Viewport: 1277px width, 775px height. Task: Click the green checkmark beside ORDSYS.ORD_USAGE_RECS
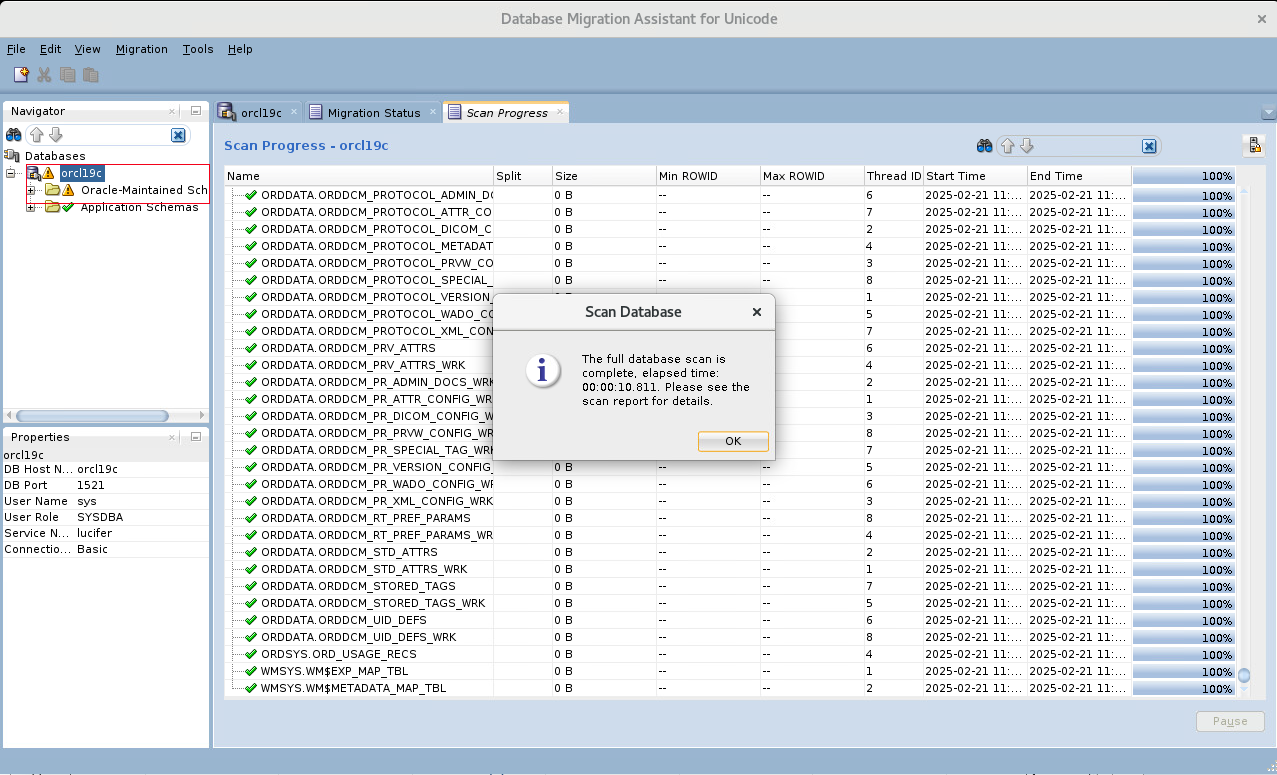(x=251, y=654)
